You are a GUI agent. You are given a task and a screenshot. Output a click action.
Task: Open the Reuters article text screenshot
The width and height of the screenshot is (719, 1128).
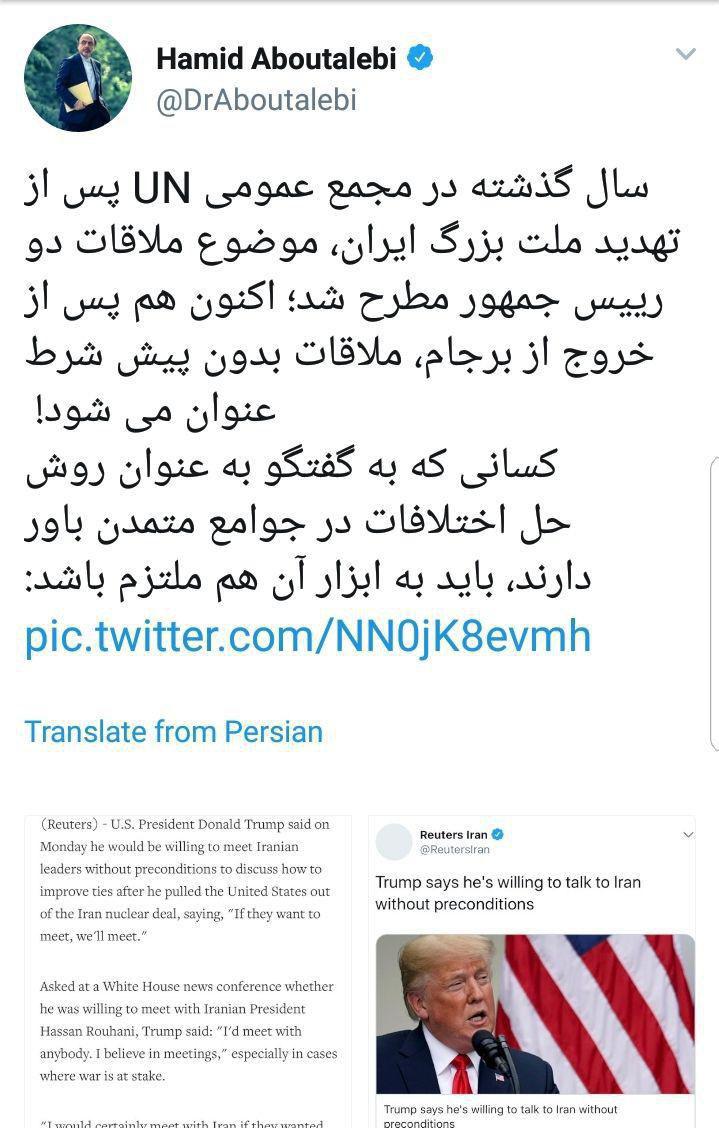(x=189, y=971)
